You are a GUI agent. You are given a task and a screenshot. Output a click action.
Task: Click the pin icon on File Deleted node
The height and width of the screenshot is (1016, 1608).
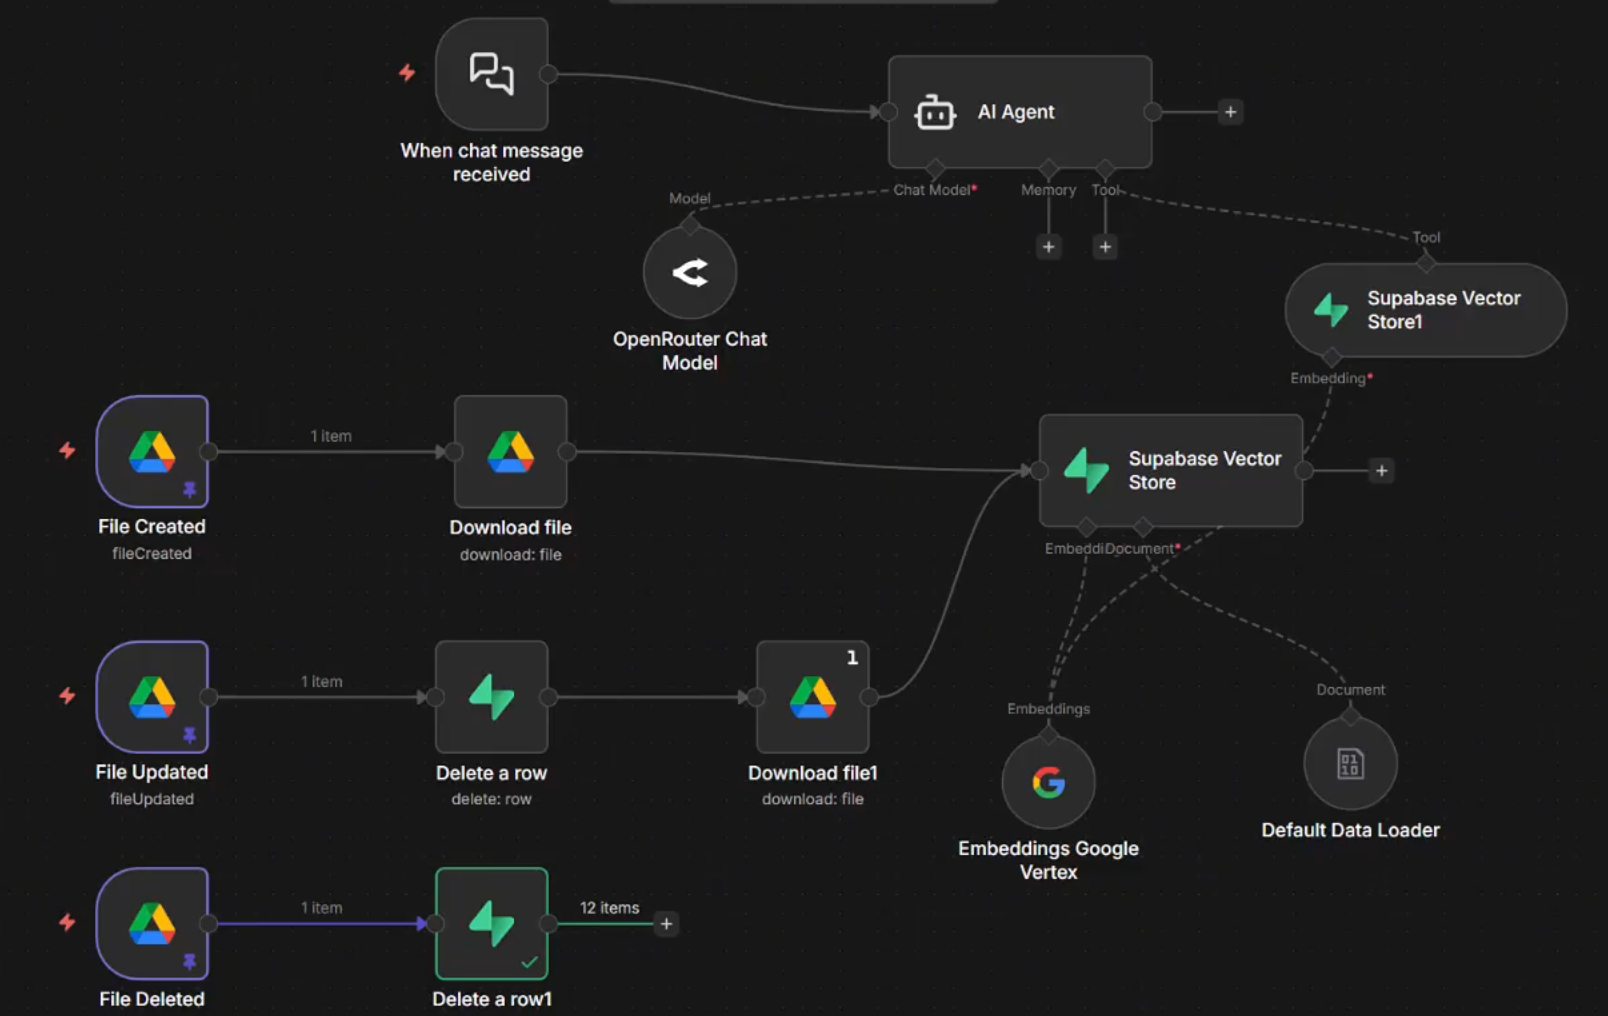(x=189, y=961)
